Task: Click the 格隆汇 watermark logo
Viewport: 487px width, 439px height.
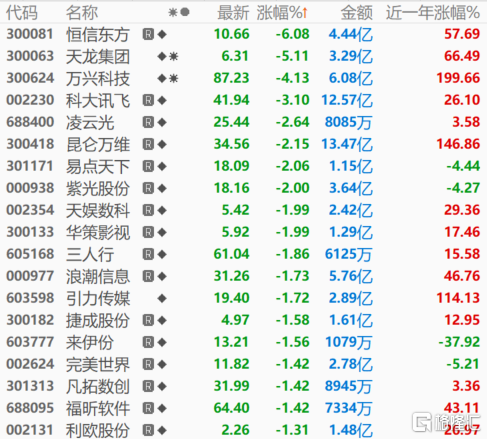Action: click(446, 422)
